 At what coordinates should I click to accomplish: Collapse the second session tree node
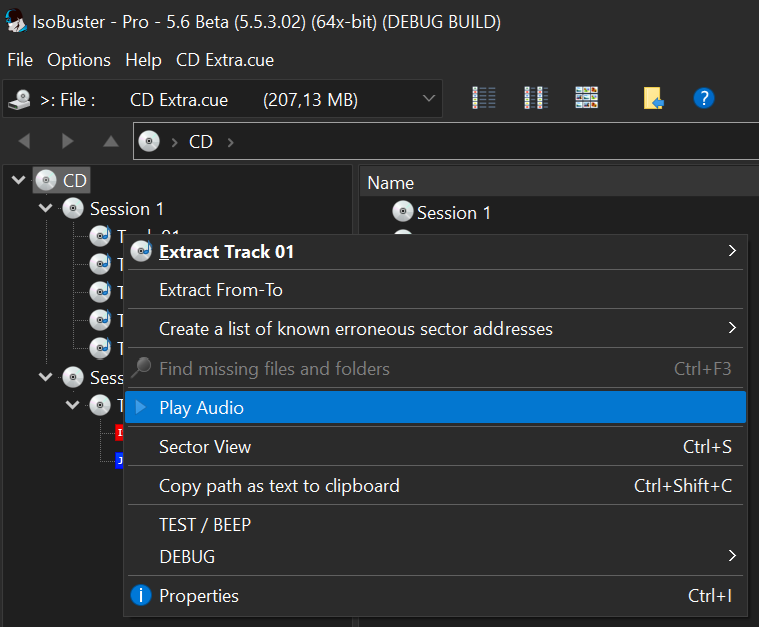(x=46, y=377)
